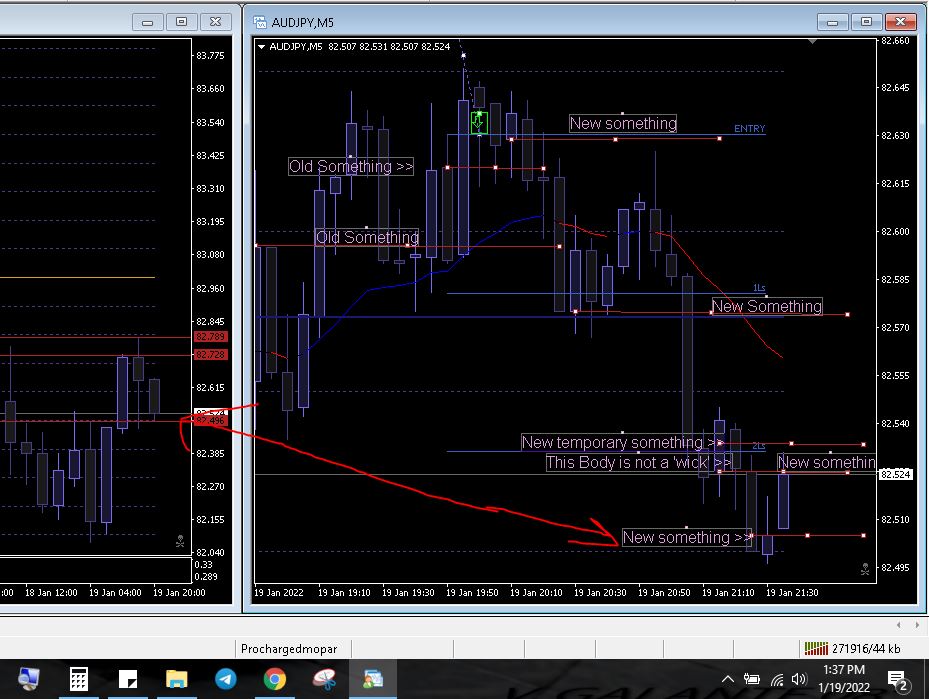Open the black-and-white square taskbar app
Viewport: 929px width, 699px height.
pos(127,679)
